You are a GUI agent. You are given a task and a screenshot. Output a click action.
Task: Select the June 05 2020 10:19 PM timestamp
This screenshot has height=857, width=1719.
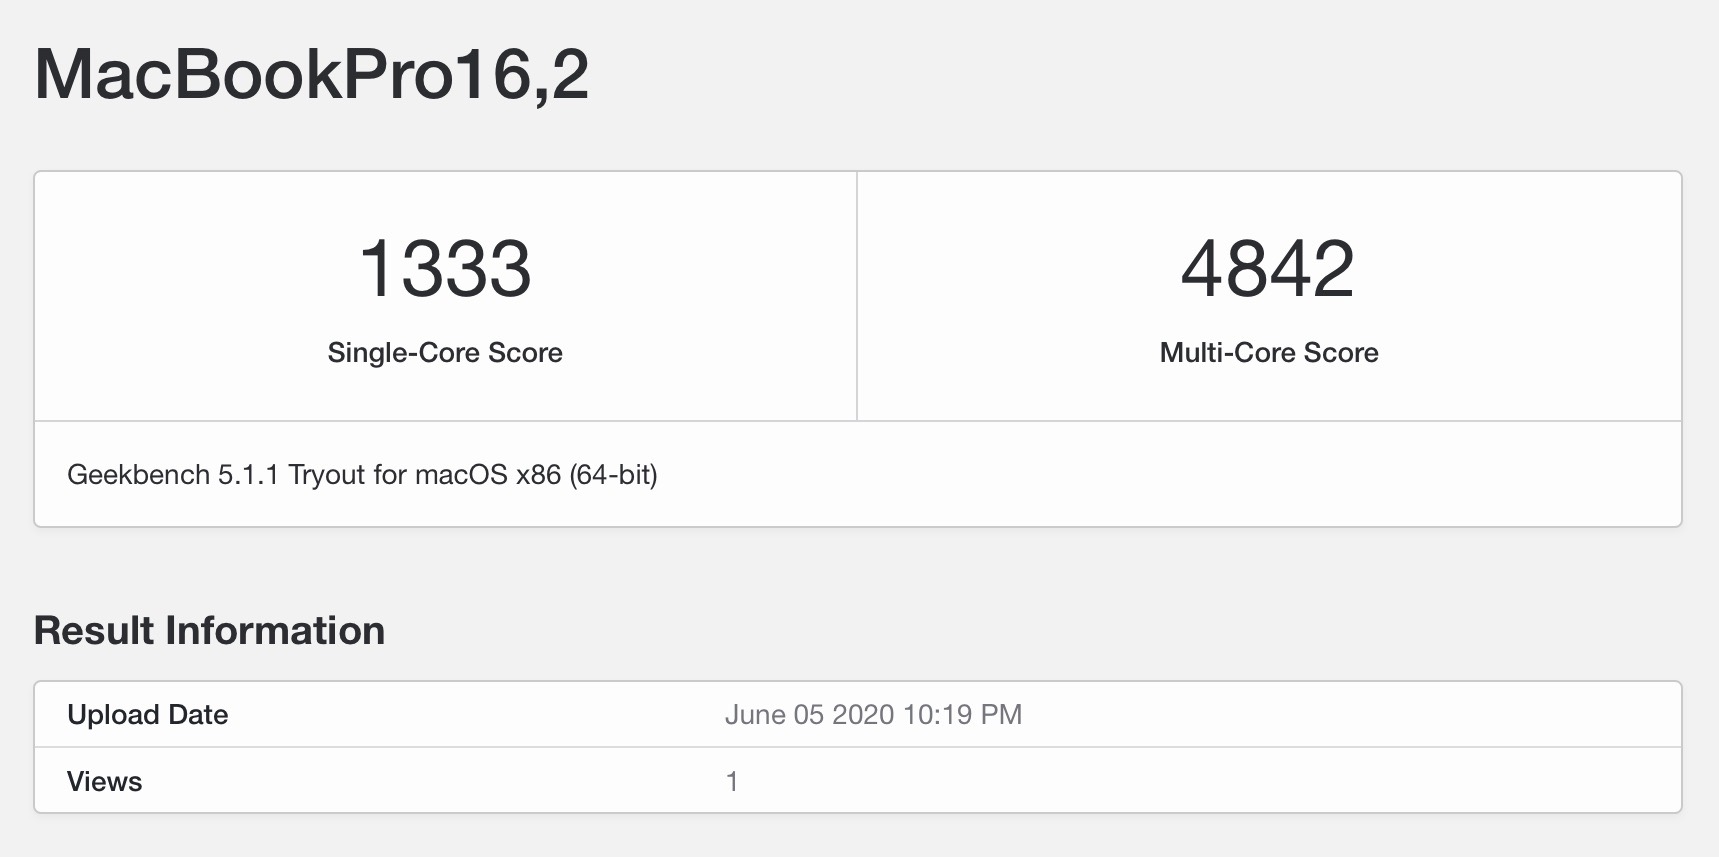point(873,715)
